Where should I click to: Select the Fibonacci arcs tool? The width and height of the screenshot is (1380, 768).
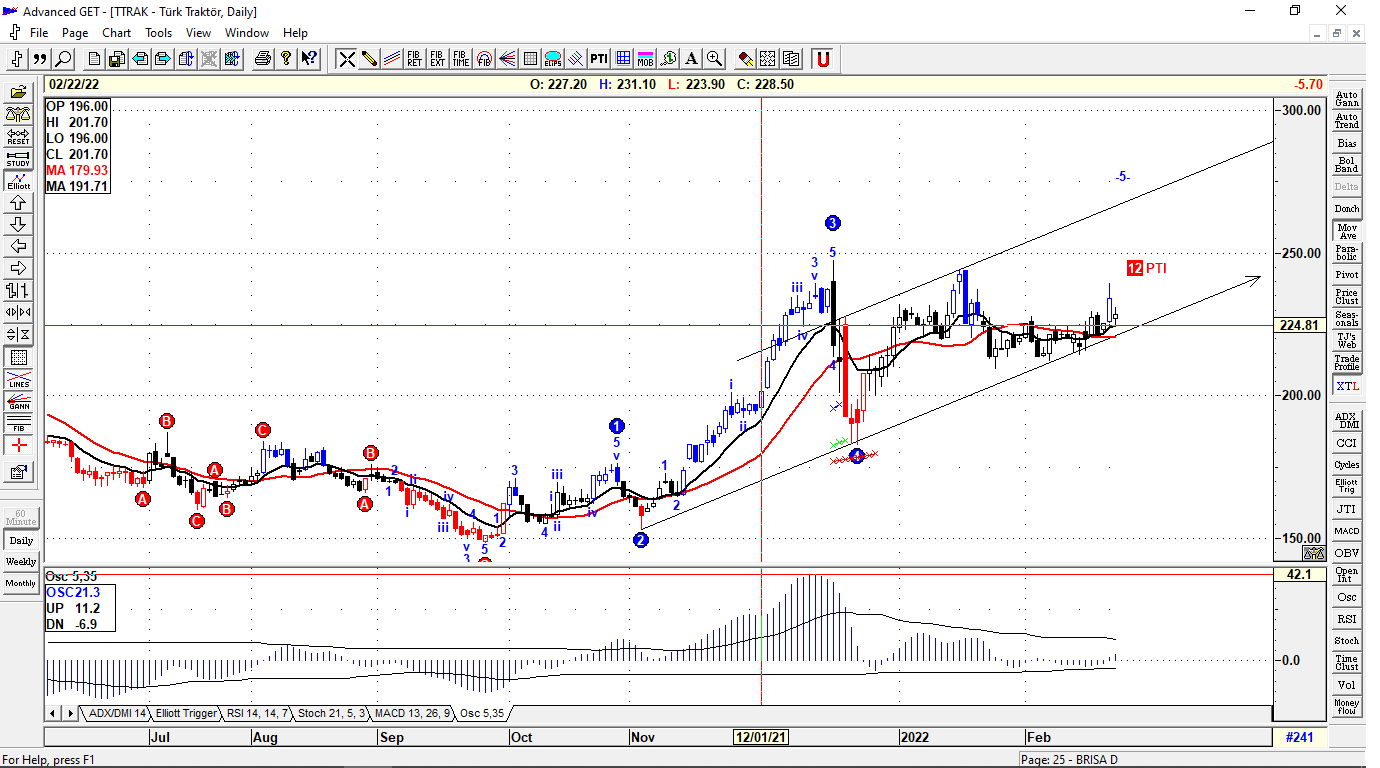point(484,59)
